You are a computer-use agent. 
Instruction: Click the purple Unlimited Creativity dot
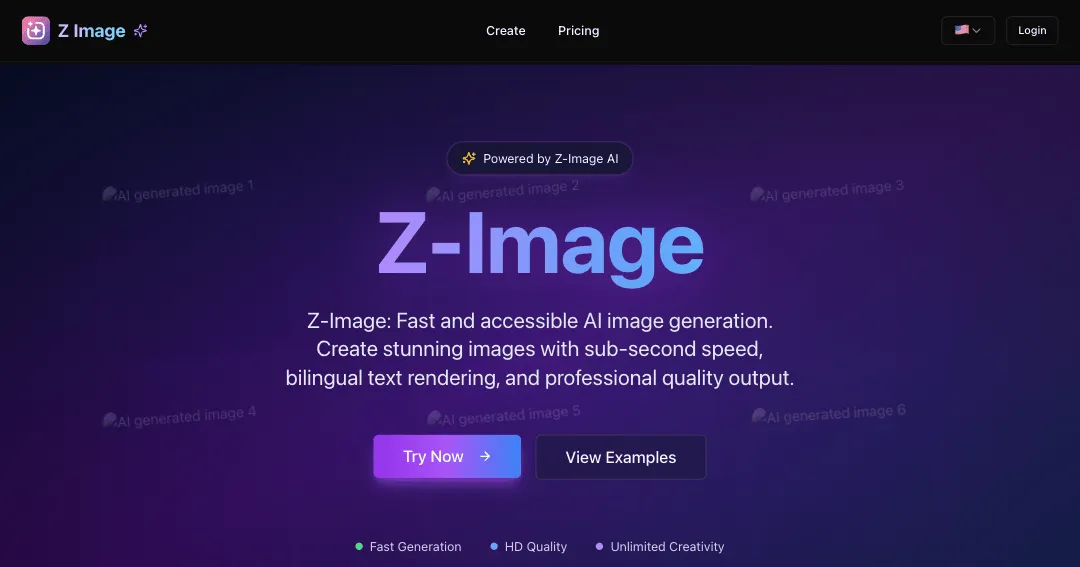pyautogui.click(x=599, y=546)
